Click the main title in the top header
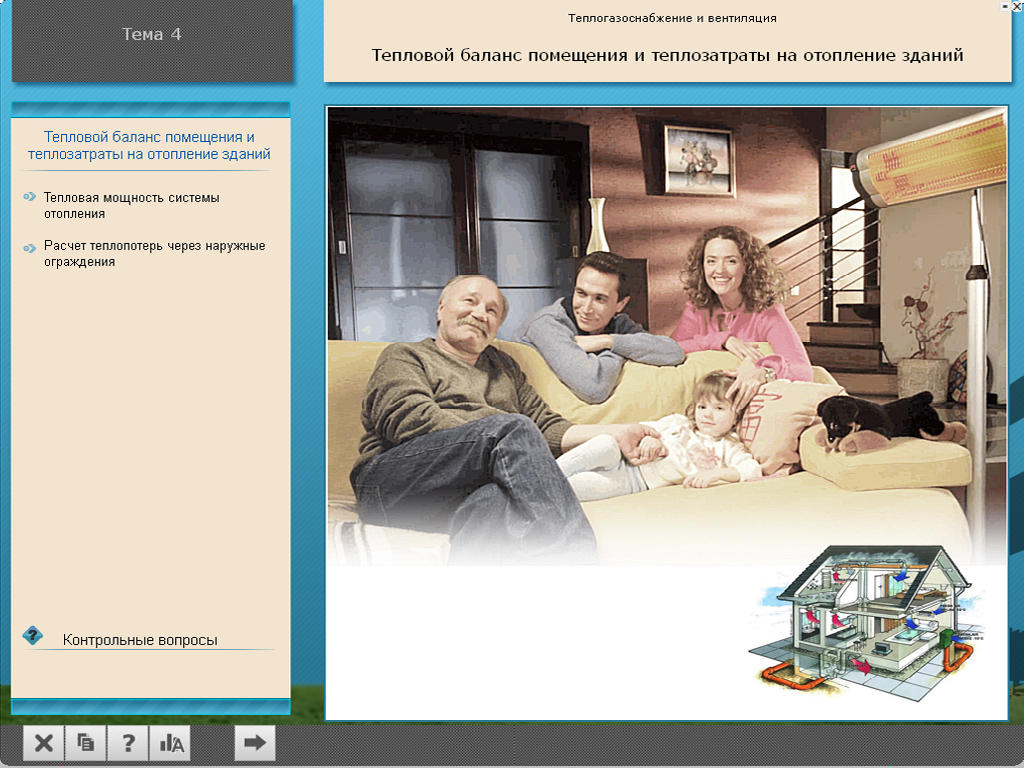Image resolution: width=1024 pixels, height=768 pixels. point(667,55)
